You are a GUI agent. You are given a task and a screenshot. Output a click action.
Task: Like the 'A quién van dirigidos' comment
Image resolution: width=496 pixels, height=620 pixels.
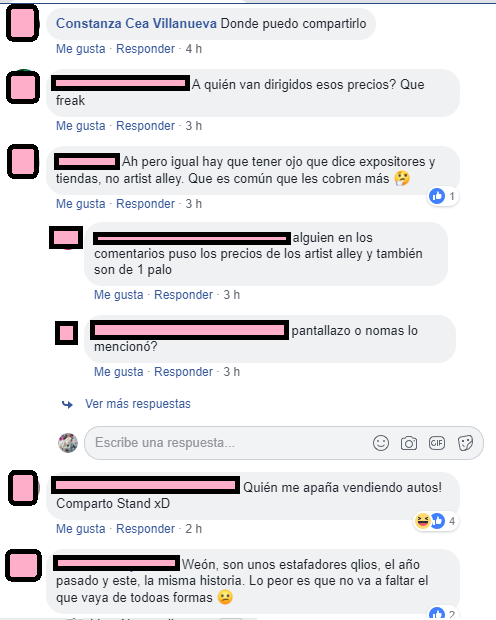[81, 126]
